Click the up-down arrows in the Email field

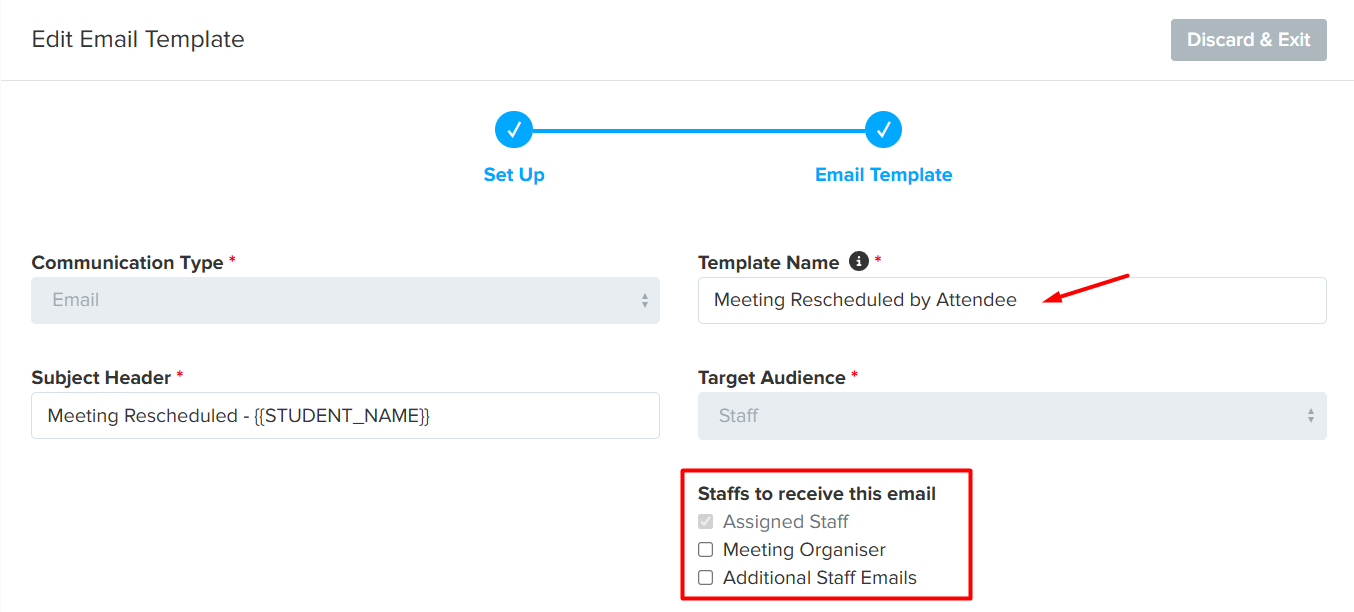(x=645, y=300)
